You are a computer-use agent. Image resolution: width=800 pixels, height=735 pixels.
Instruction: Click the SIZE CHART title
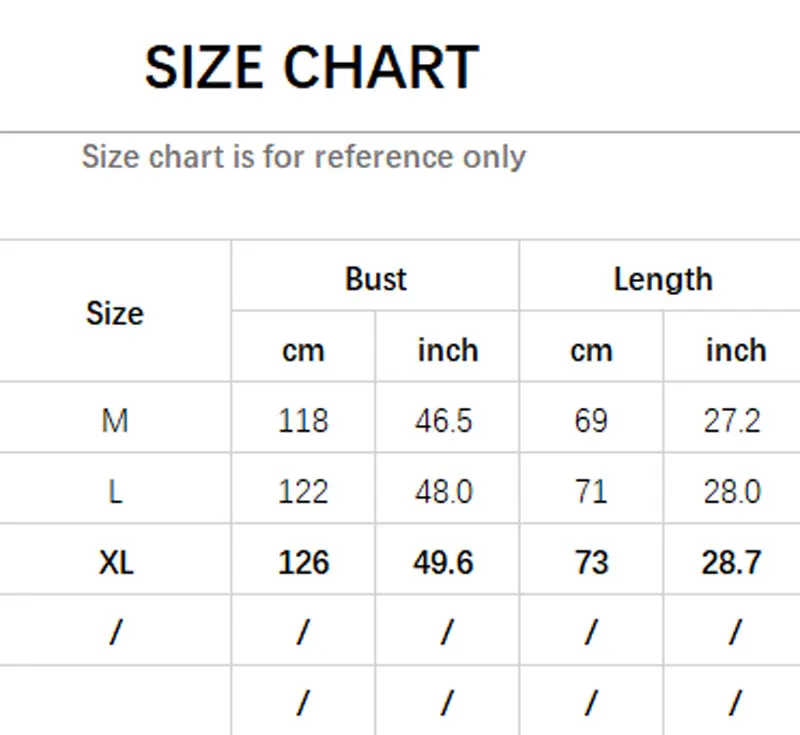pos(311,68)
